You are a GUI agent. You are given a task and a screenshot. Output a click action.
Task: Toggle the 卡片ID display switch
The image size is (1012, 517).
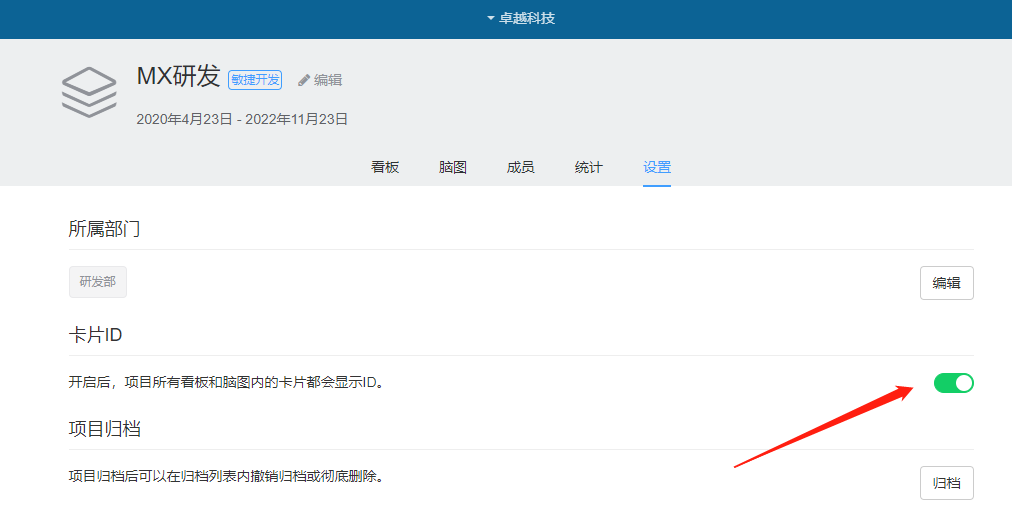click(x=953, y=382)
